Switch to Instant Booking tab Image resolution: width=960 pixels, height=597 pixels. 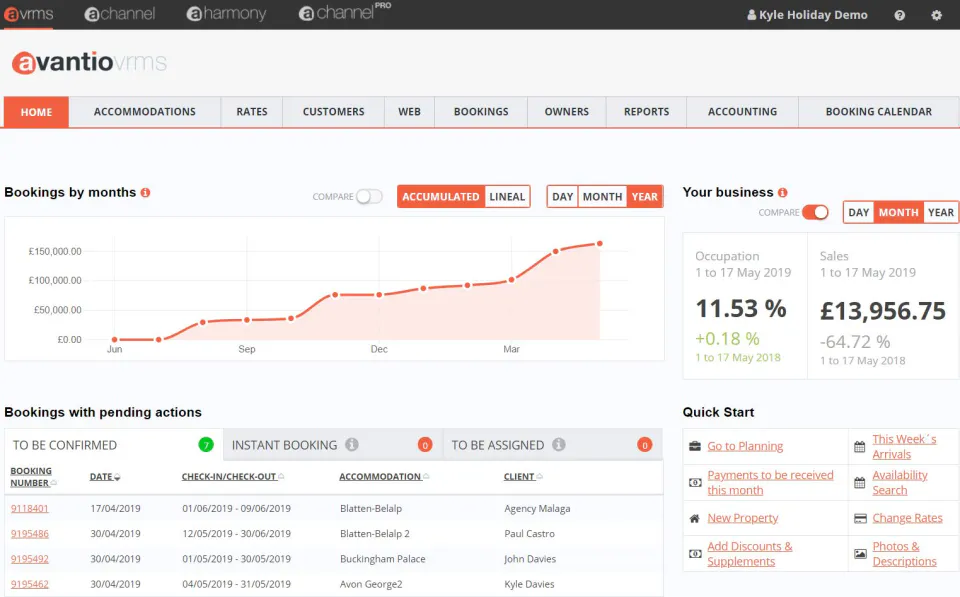(332, 445)
